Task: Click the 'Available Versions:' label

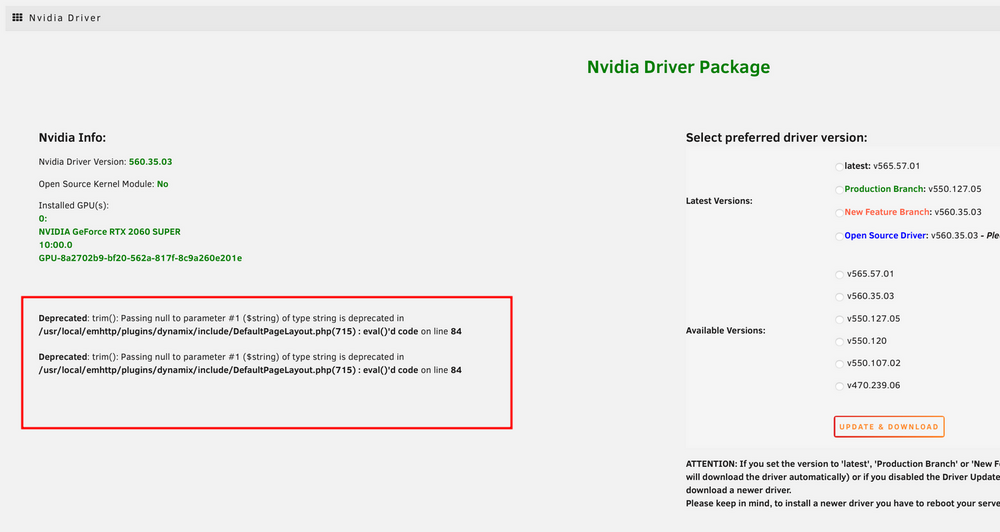Action: pyautogui.click(x=725, y=331)
